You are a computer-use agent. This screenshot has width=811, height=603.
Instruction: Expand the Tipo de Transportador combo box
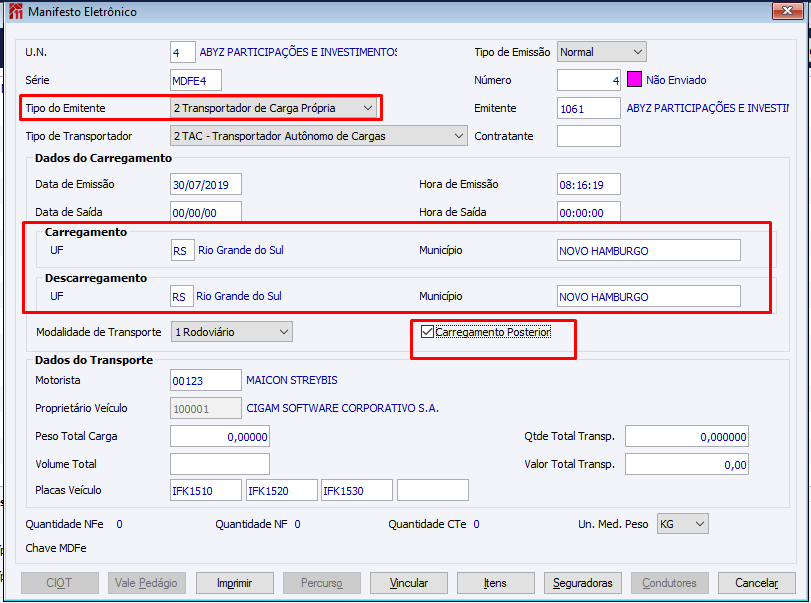click(x=319, y=136)
